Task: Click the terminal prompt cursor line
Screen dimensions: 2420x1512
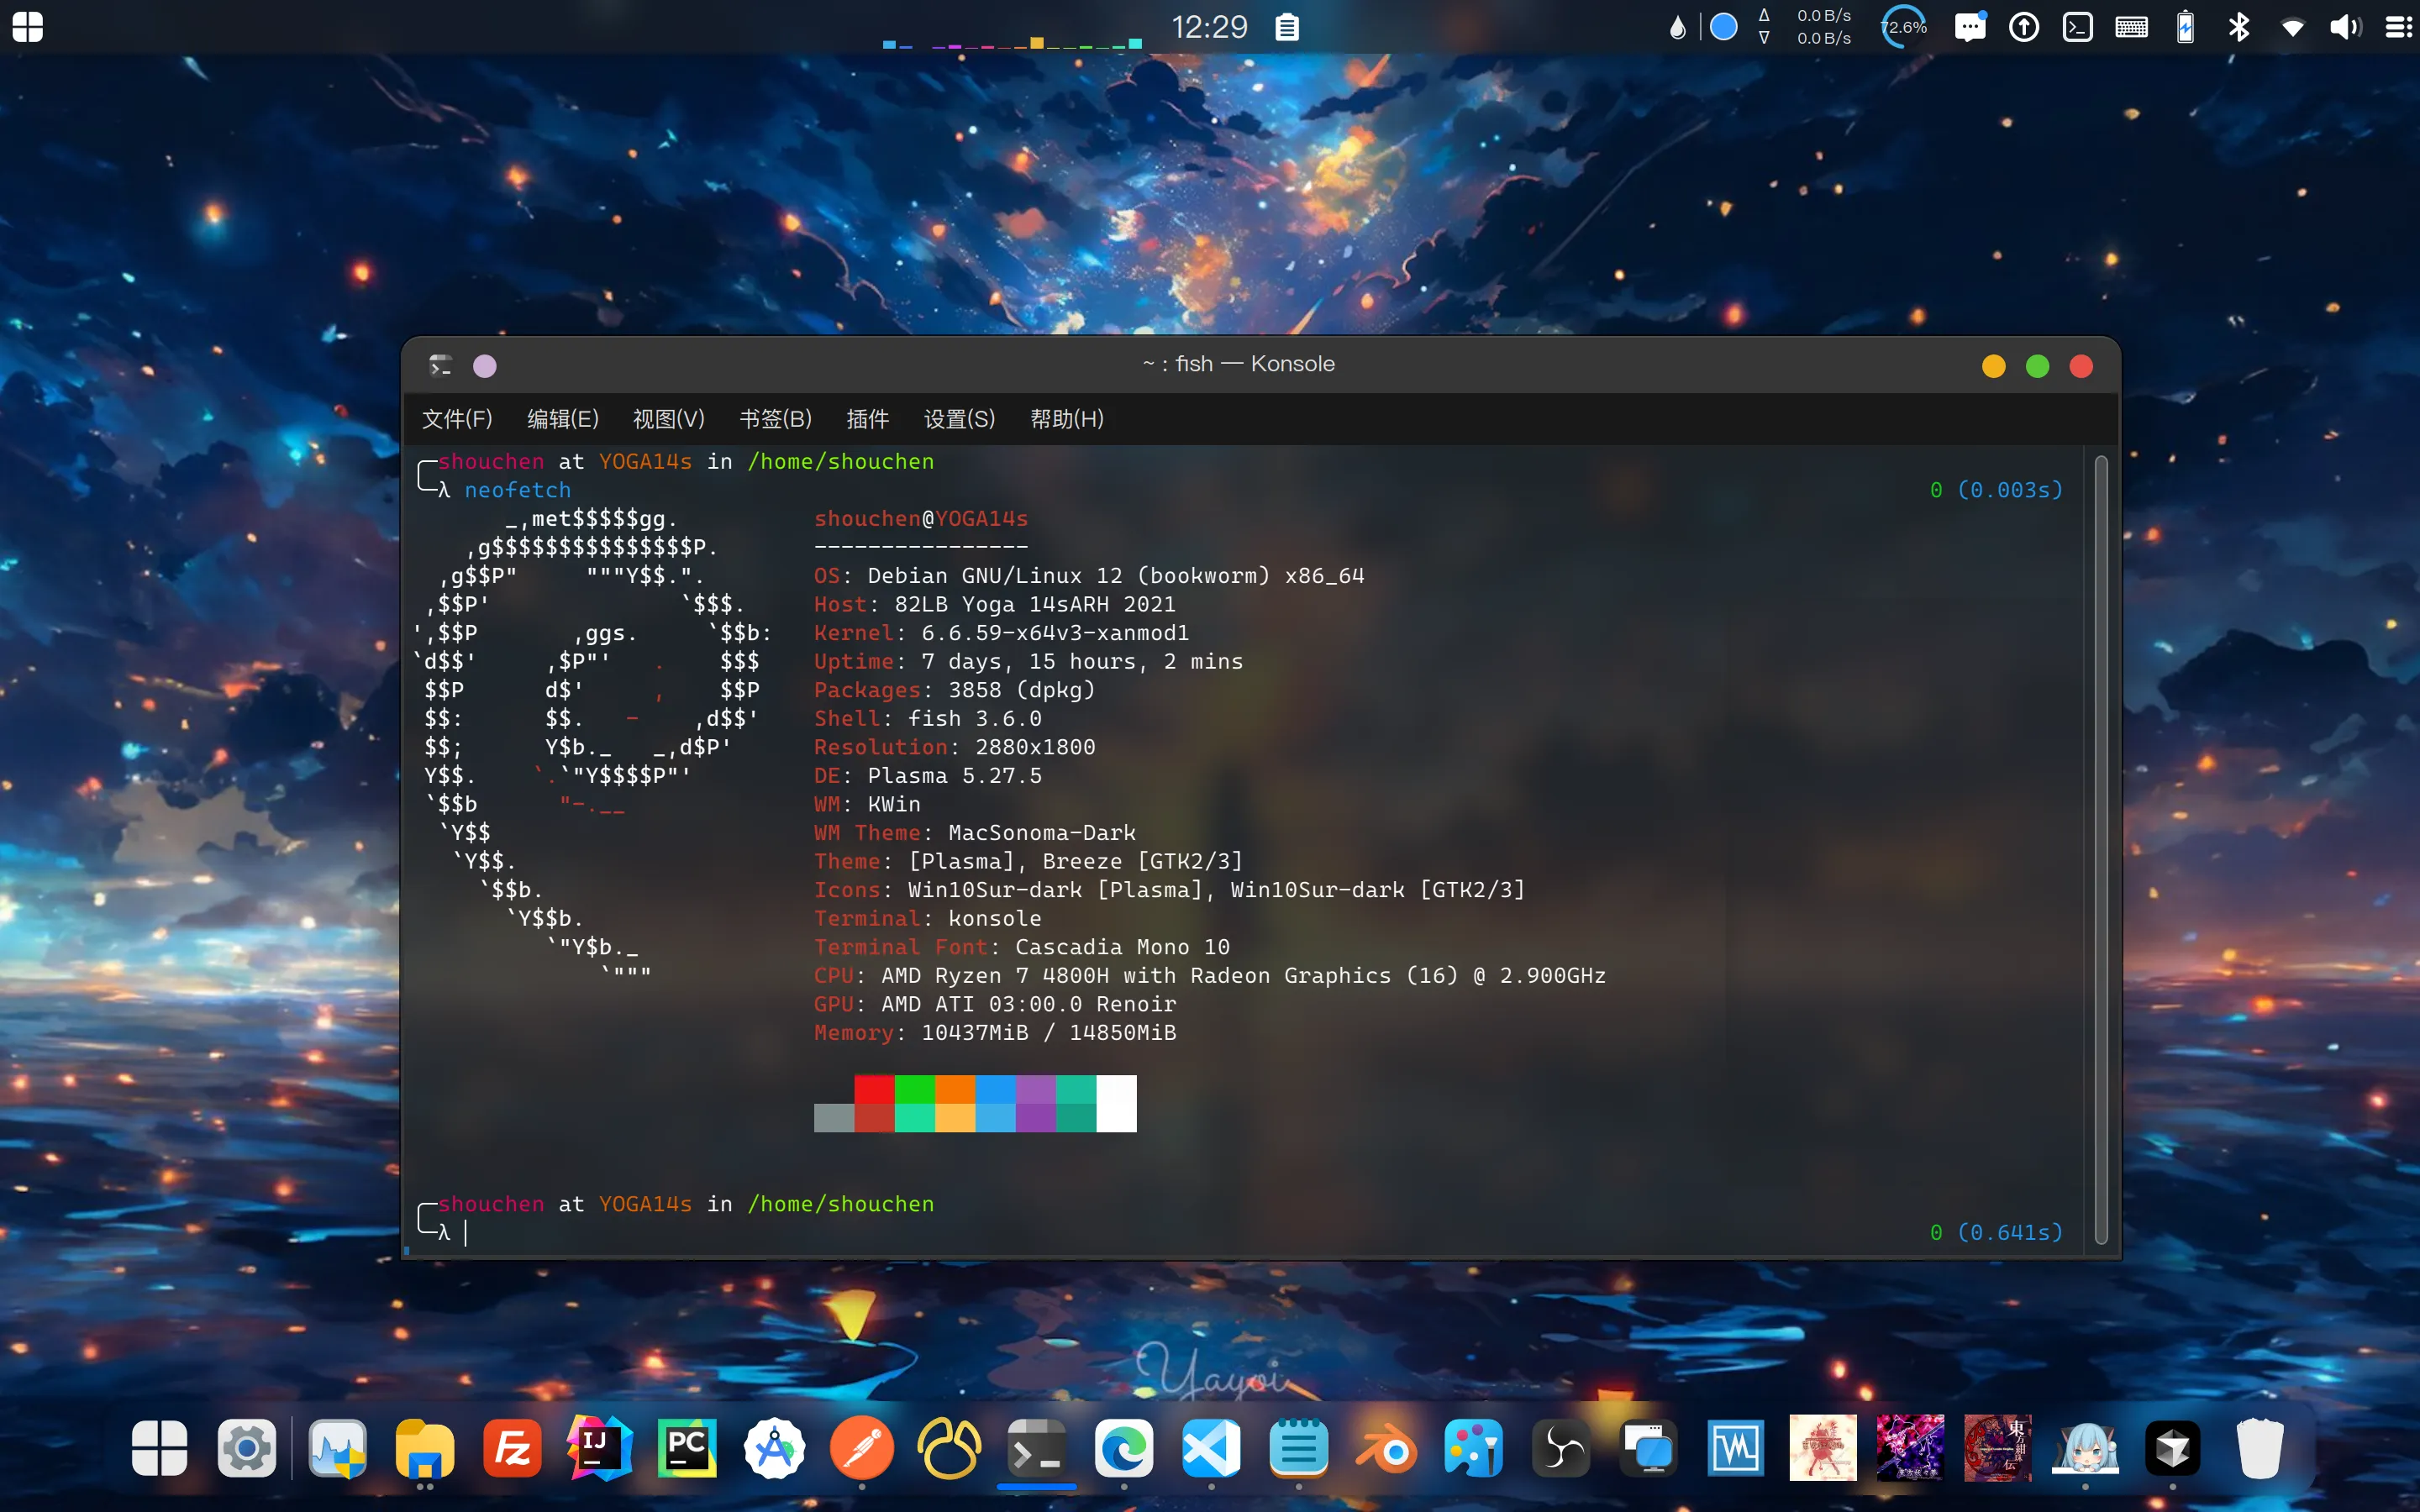Action: click(466, 1233)
